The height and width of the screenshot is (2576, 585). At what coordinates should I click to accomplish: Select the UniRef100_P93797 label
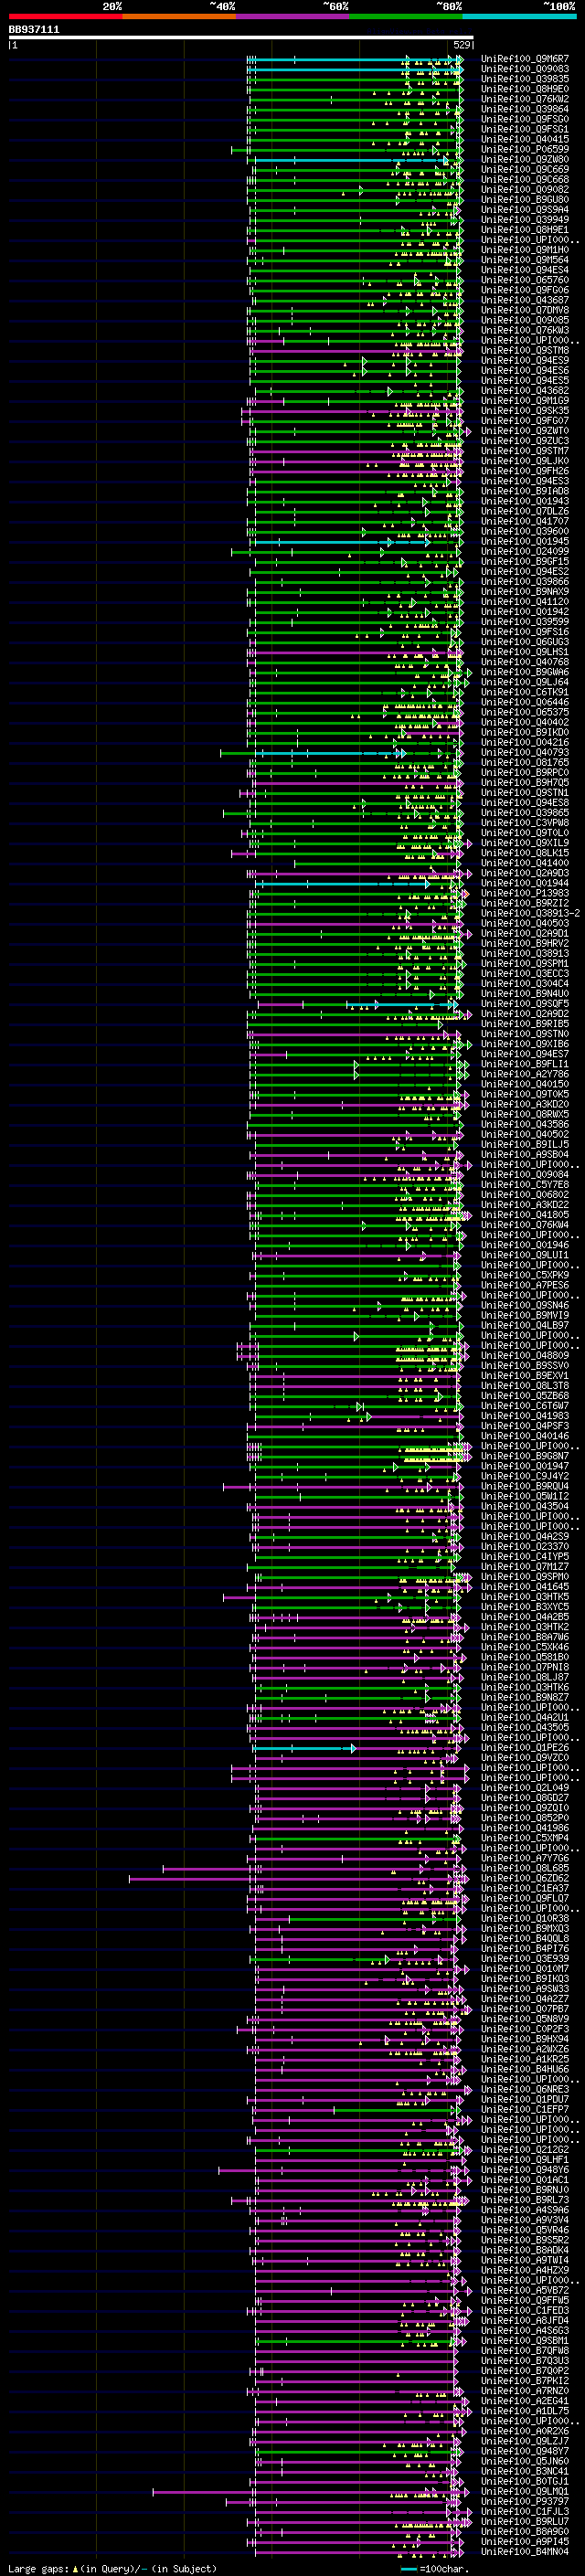pyautogui.click(x=524, y=2501)
